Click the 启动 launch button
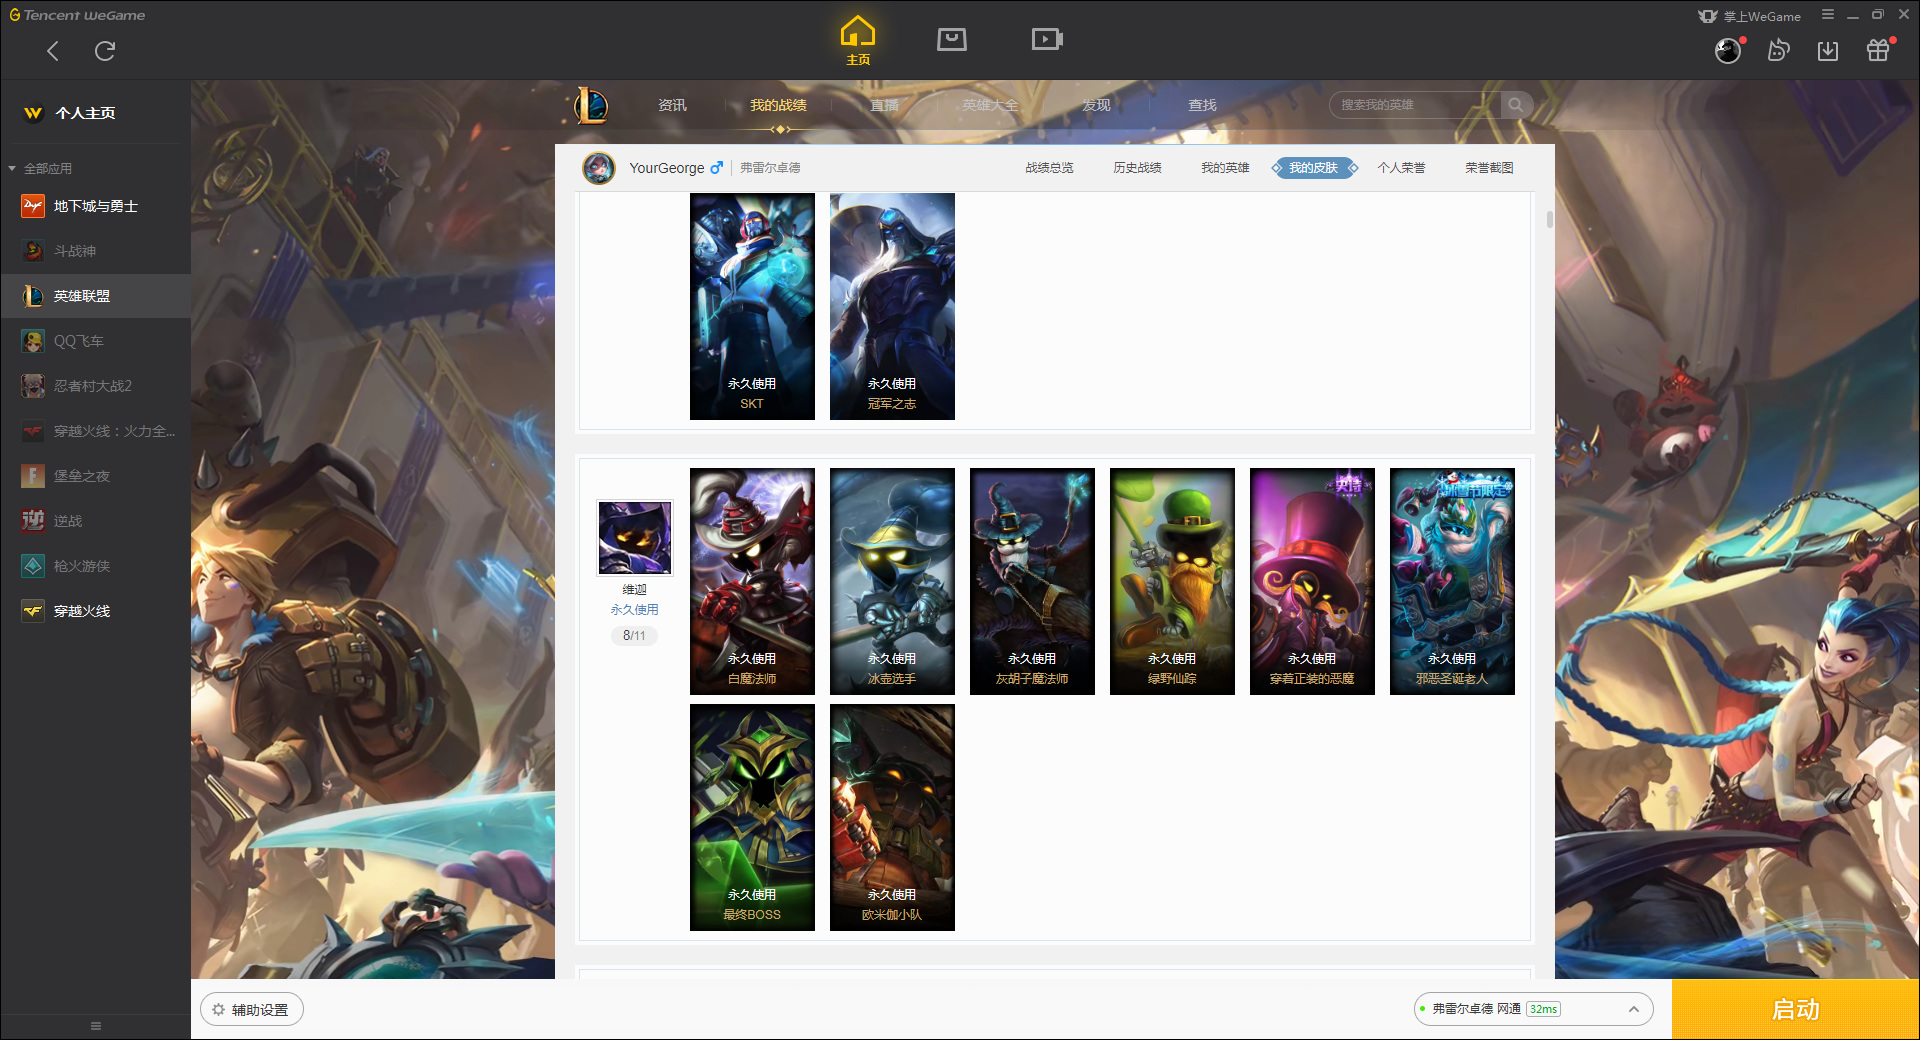1920x1040 pixels. pos(1795,1009)
